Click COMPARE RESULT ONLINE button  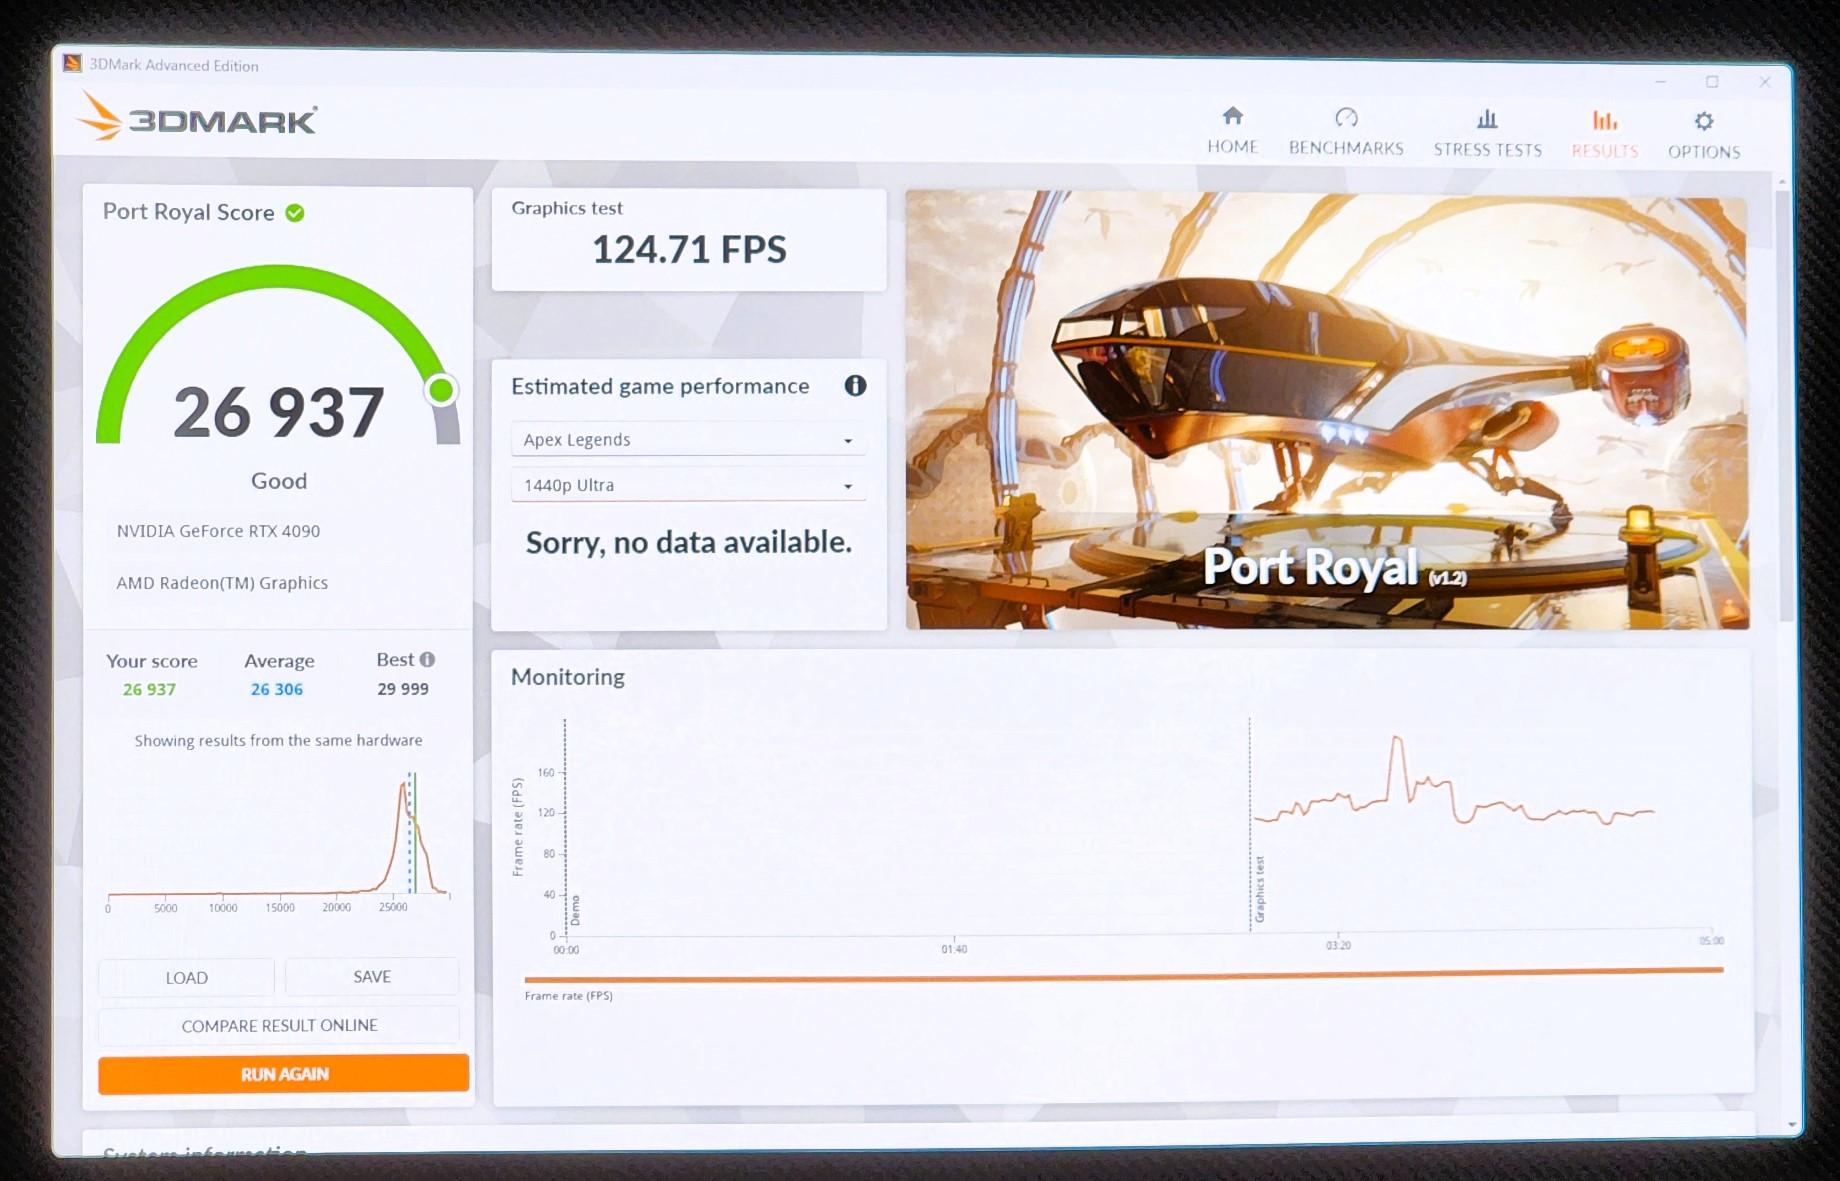279,1026
